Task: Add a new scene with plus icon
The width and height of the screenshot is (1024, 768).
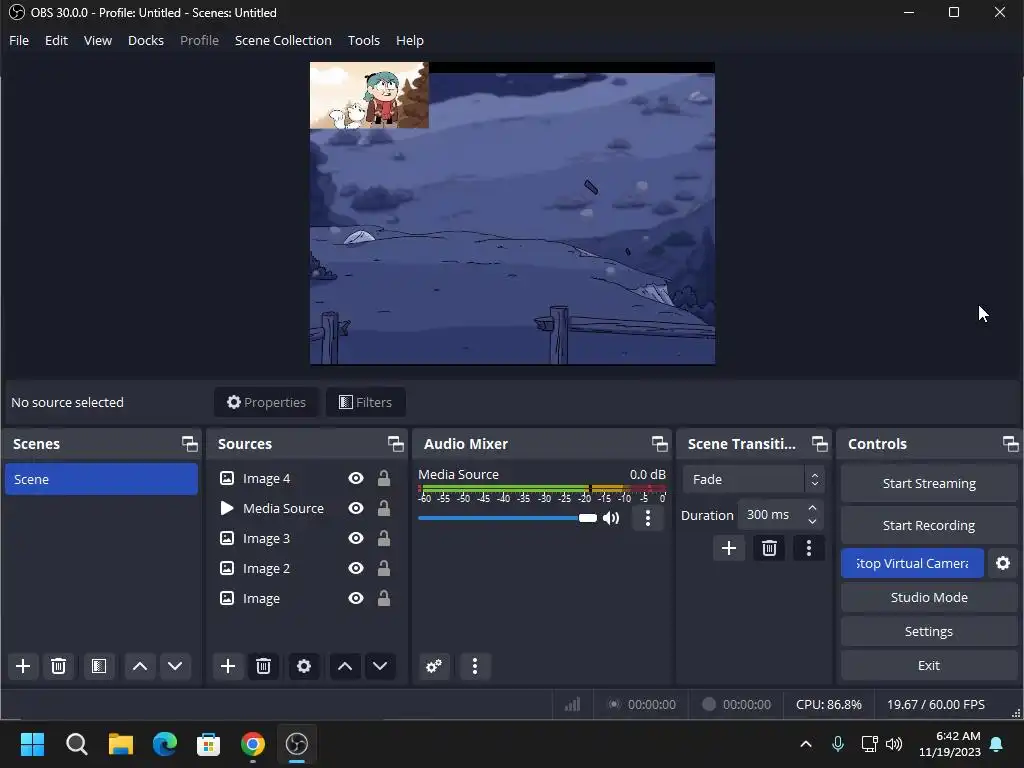Action: [x=23, y=666]
